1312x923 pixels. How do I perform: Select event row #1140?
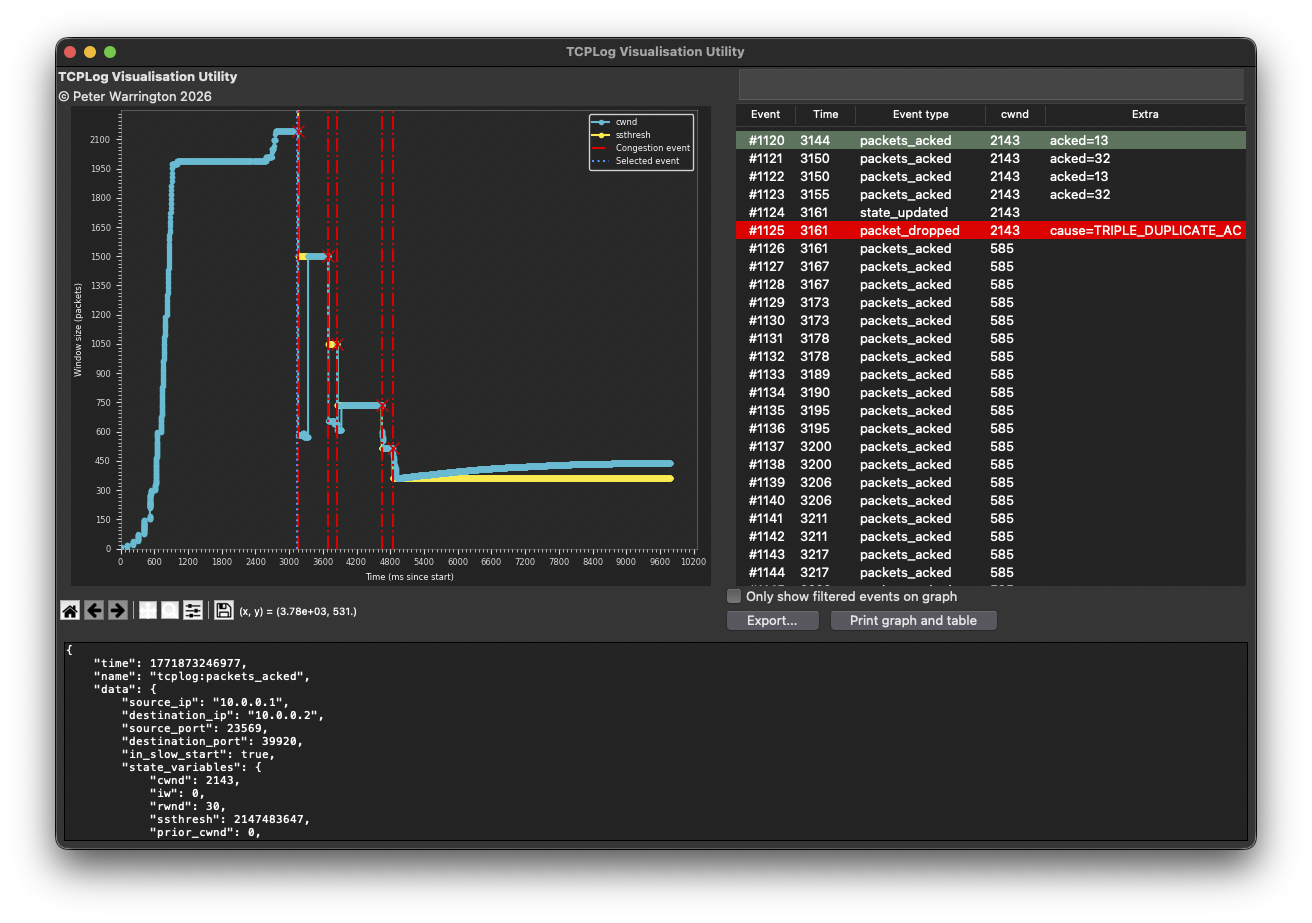click(x=991, y=501)
